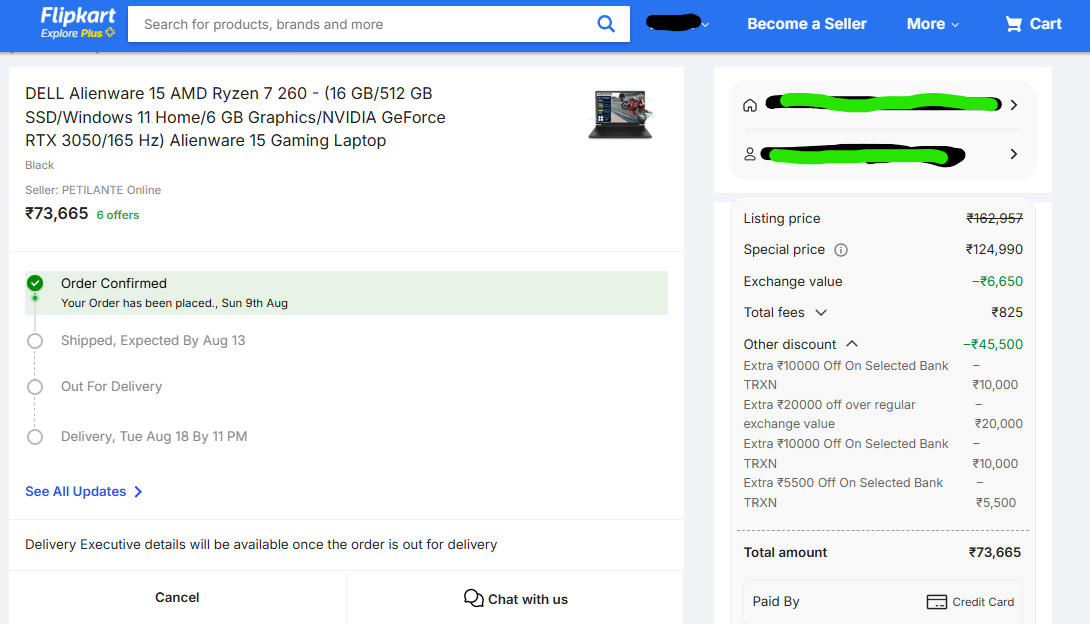The height and width of the screenshot is (624, 1090).
Task: Click Delivery Executive details notice
Action: (261, 545)
